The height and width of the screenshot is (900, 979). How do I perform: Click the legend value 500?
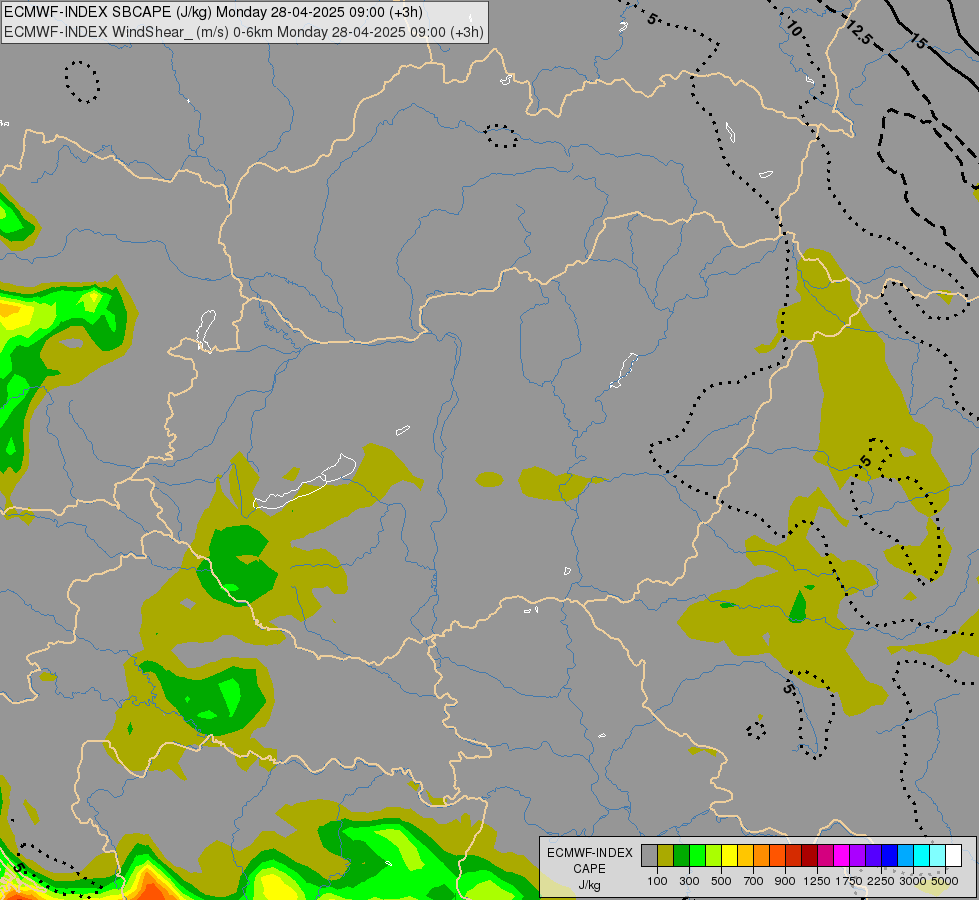point(721,881)
